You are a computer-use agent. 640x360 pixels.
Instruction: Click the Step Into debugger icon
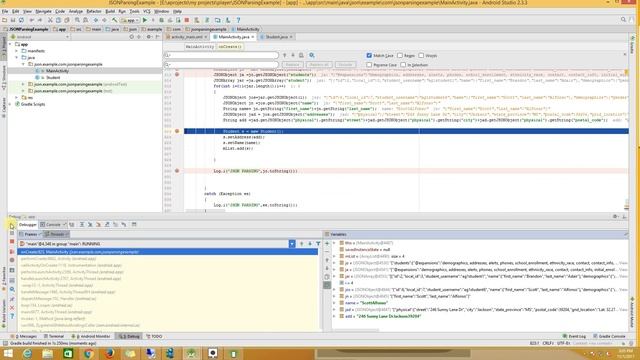tap(90, 224)
